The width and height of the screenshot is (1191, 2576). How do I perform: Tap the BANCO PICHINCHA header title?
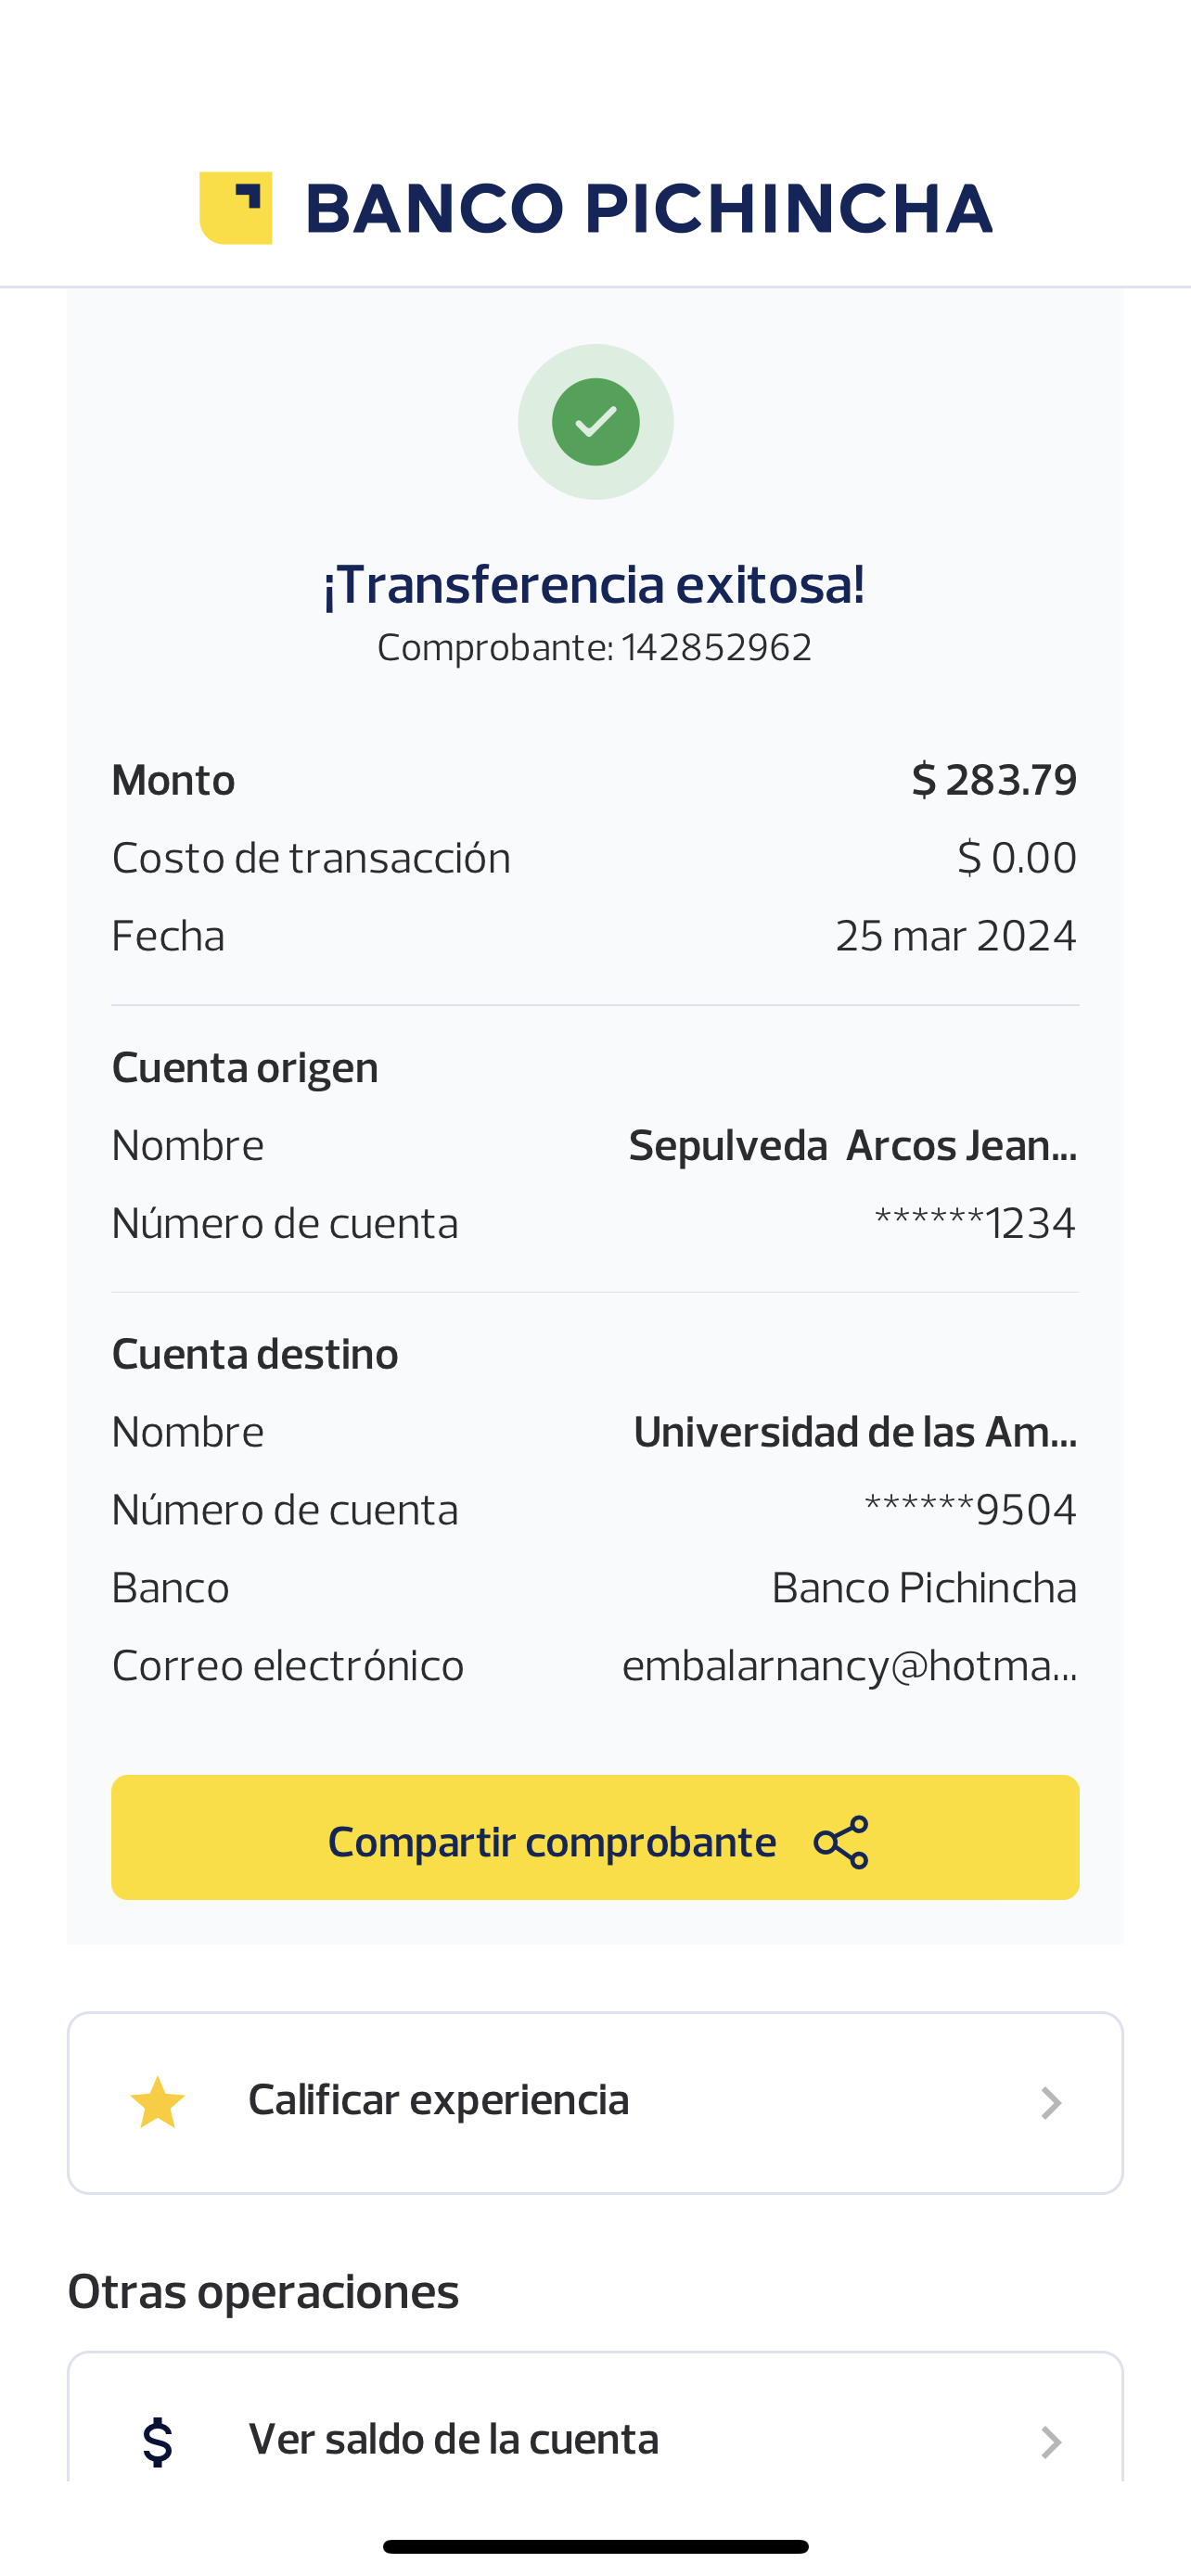648,209
